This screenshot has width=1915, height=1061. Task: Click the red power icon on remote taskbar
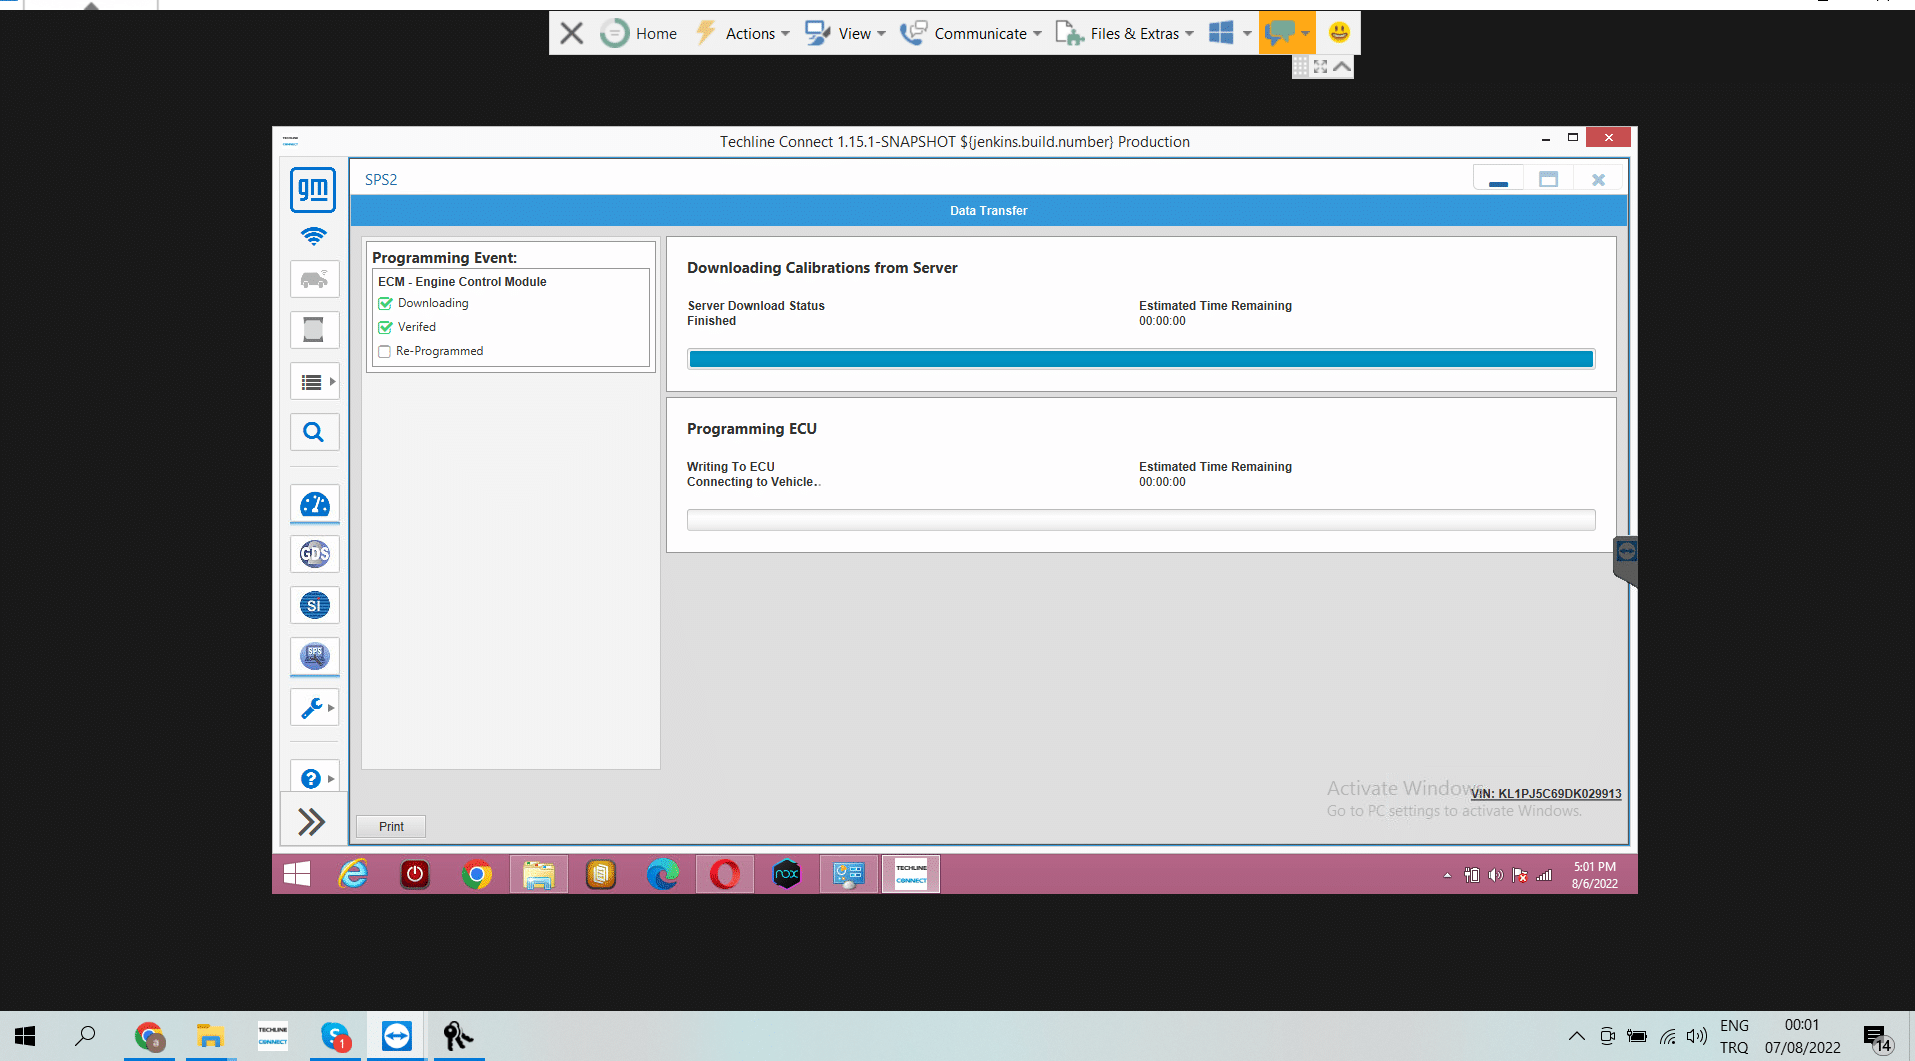coord(415,874)
